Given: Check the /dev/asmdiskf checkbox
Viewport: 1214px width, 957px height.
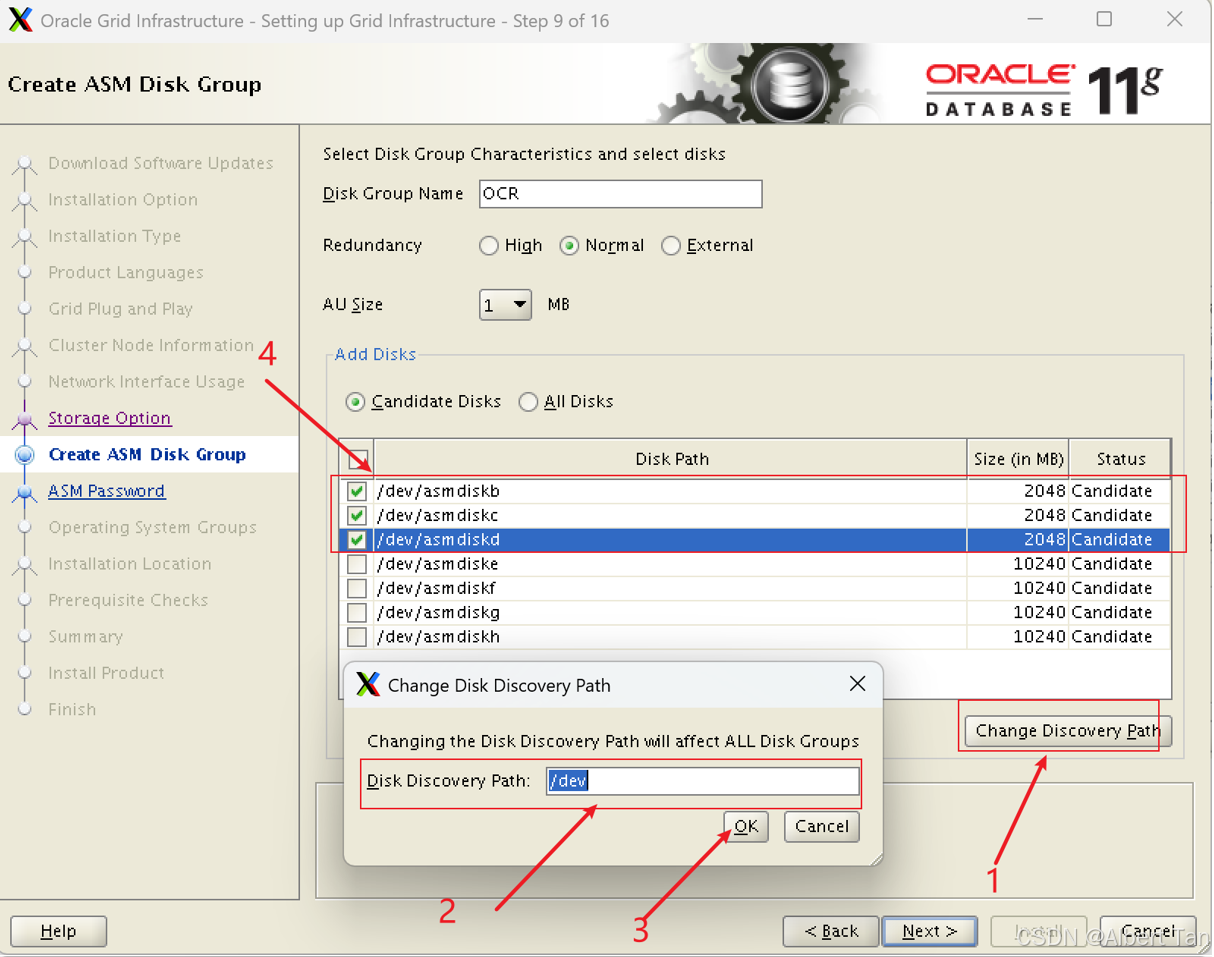Looking at the screenshot, I should (357, 588).
